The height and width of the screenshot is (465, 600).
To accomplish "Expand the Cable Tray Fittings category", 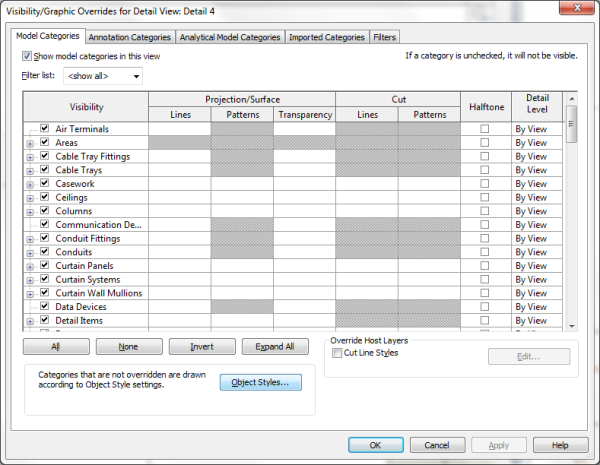I will [30, 158].
